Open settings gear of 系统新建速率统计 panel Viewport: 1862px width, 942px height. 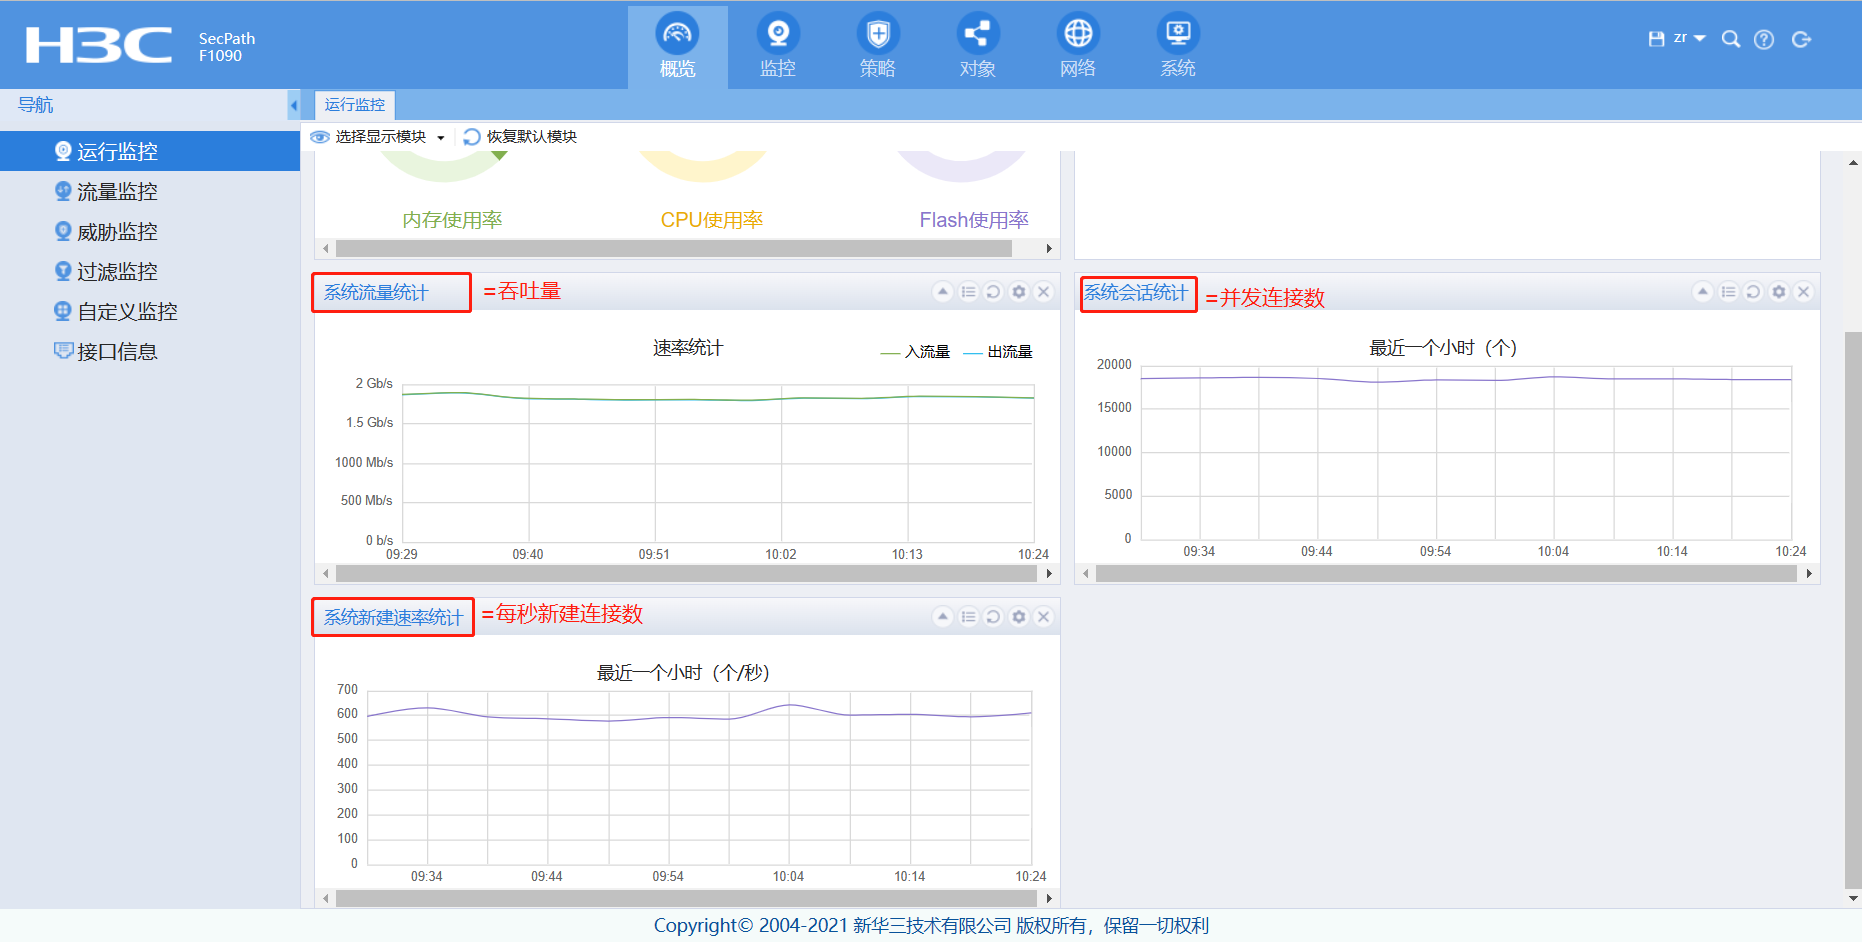(1019, 617)
